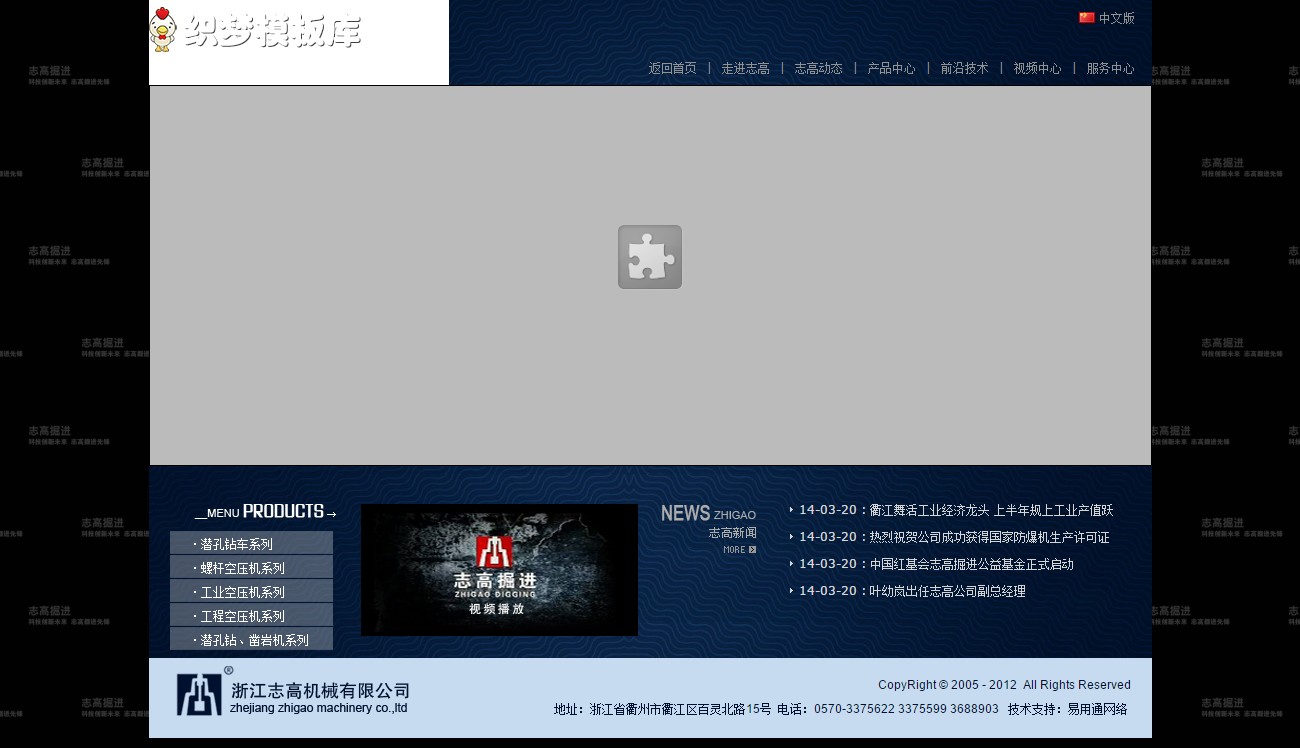Click 志高新闻 label
This screenshot has height=748, width=1300.
tap(733, 533)
